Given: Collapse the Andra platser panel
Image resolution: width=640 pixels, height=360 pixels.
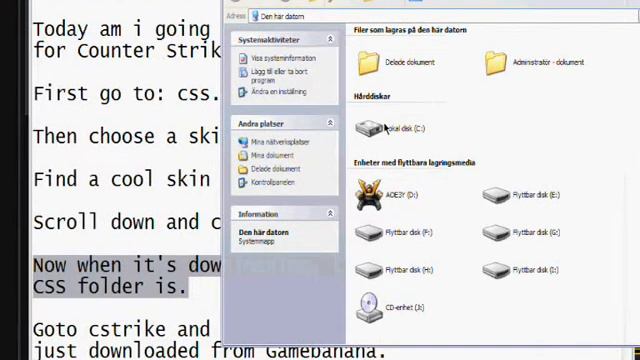Looking at the screenshot, I should click(330, 123).
